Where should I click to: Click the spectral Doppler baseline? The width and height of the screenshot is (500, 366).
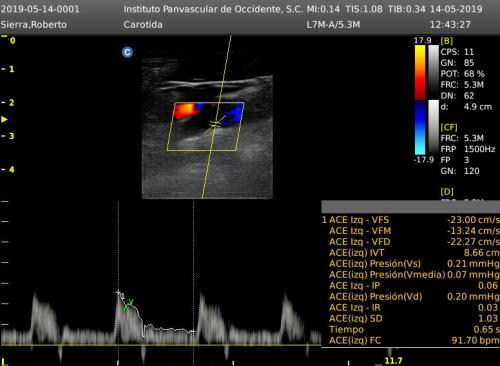[x=160, y=345]
